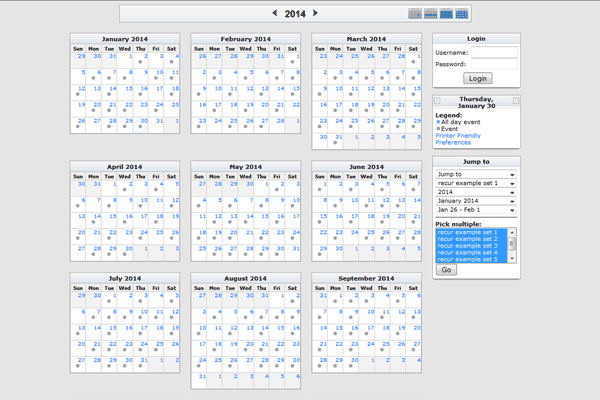Click next day icon beside Thursday, January 30
The image size is (600, 400).
tap(517, 101)
